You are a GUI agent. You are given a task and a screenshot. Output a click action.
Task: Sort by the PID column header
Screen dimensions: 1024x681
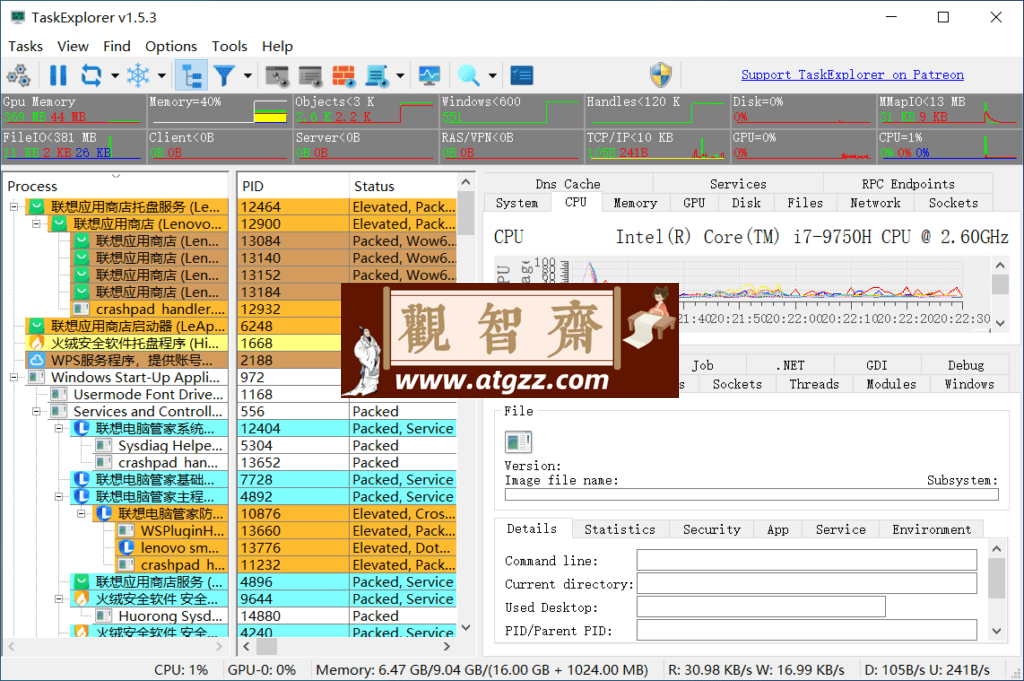293,186
